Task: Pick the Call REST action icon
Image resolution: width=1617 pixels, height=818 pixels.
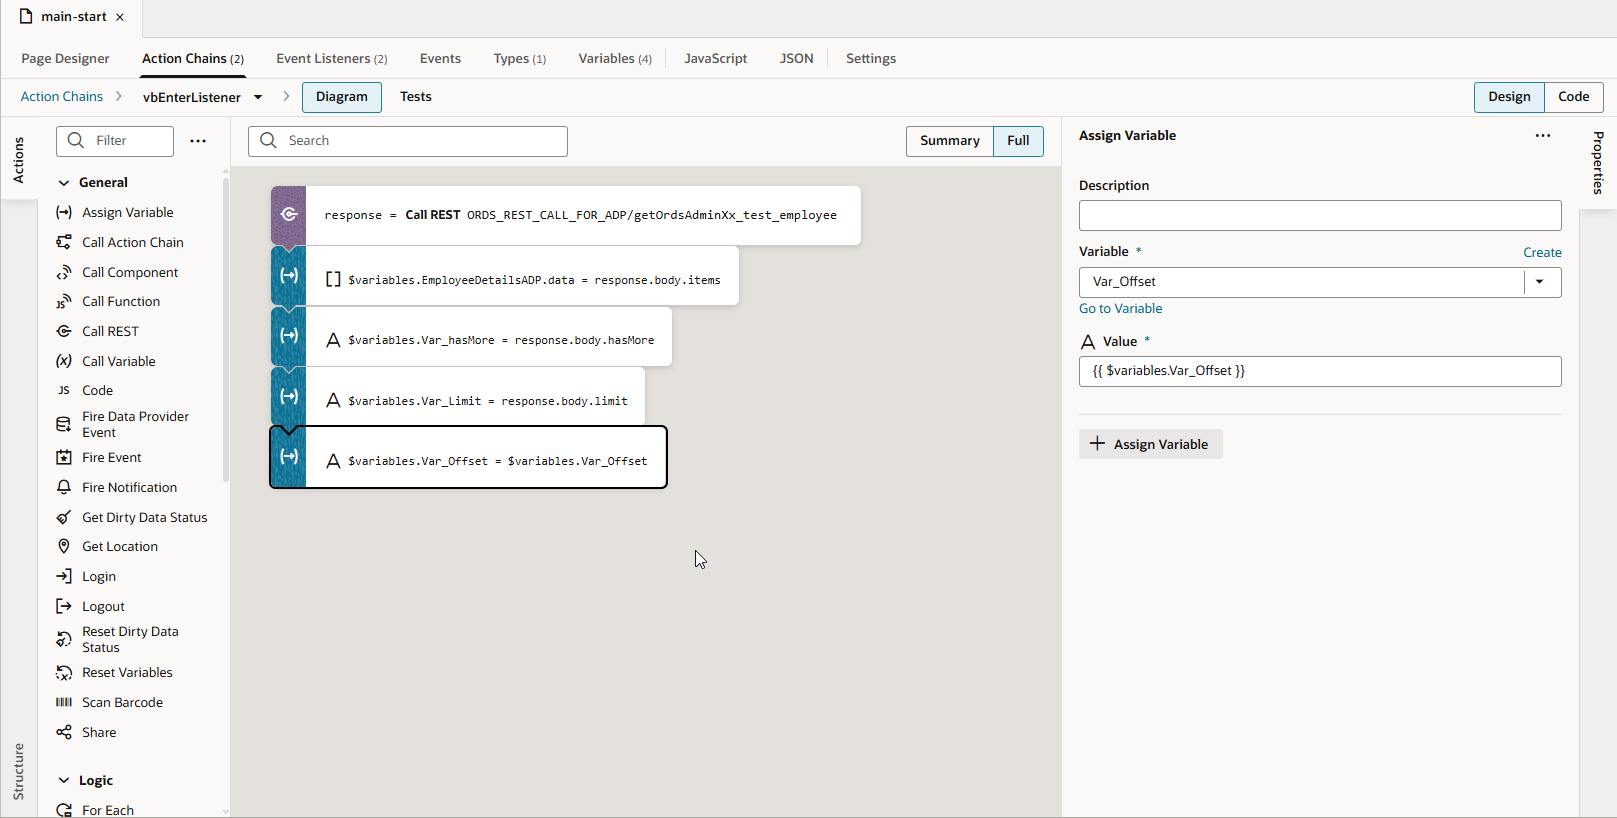Action: click(64, 332)
